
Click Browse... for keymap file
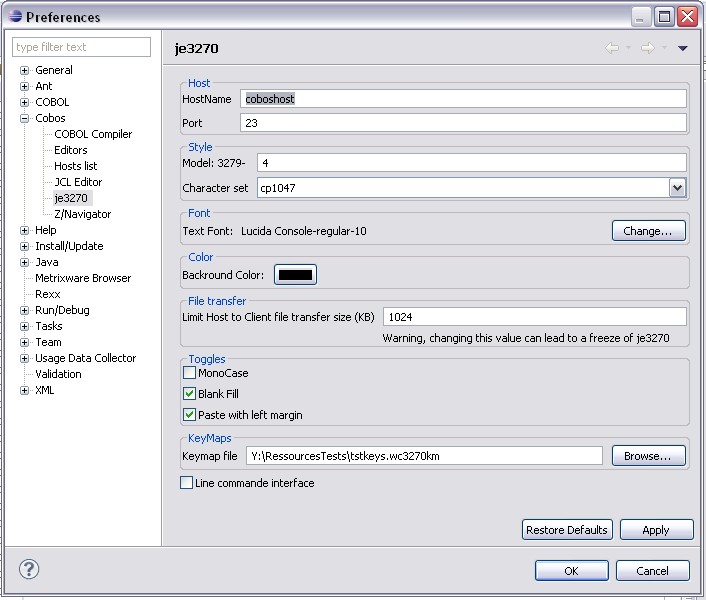pyautogui.click(x=648, y=456)
